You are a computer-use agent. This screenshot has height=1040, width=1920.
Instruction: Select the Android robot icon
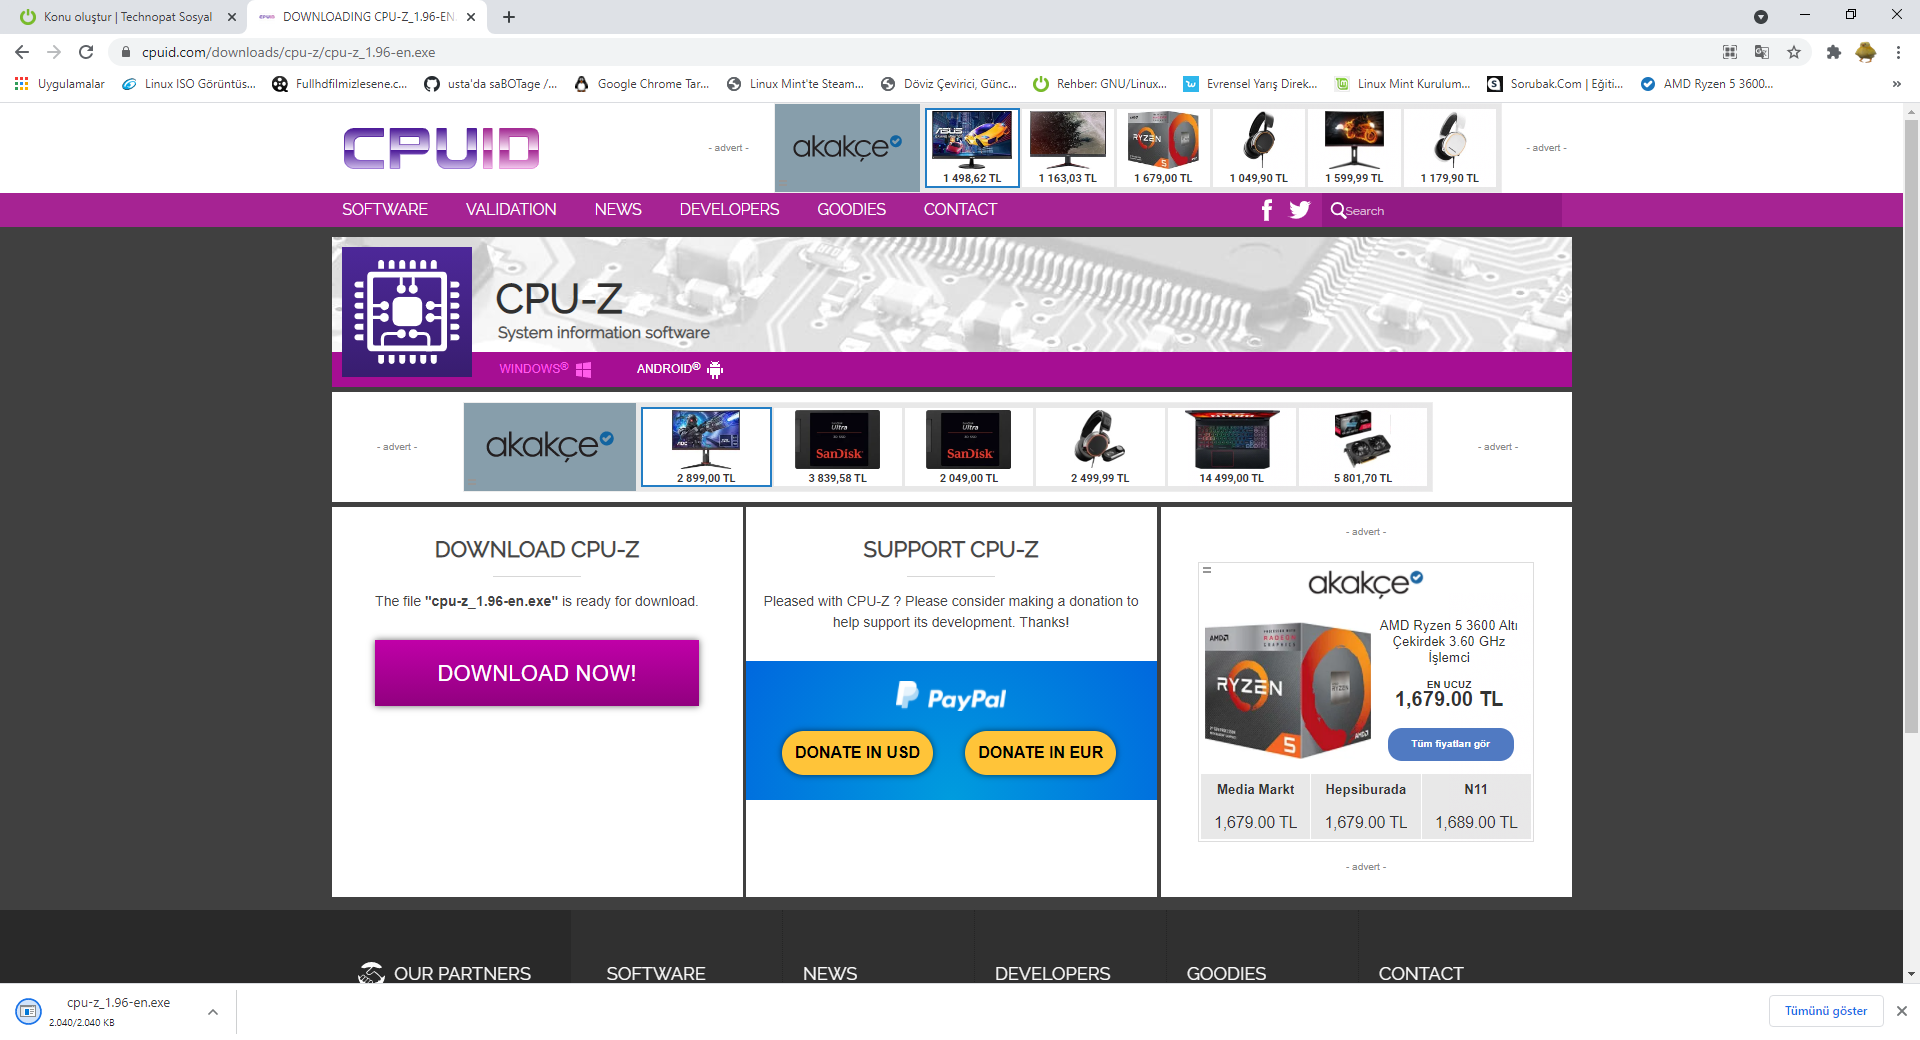pos(715,370)
